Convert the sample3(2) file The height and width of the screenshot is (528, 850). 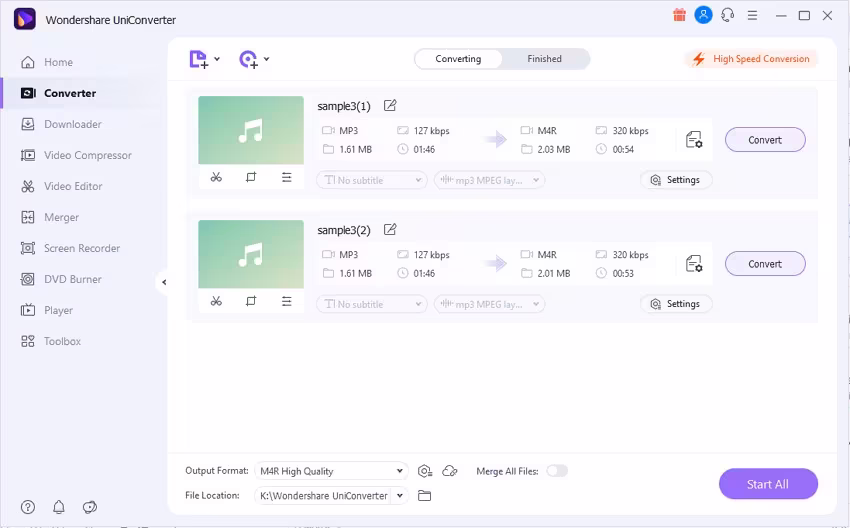coord(765,264)
